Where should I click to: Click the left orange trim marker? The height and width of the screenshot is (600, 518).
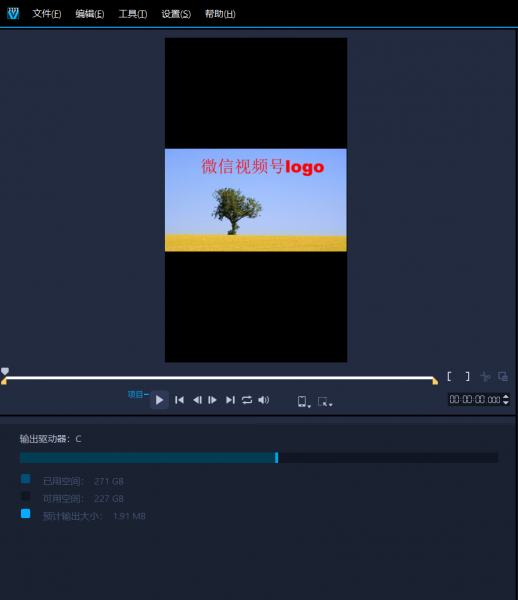(x=4, y=381)
